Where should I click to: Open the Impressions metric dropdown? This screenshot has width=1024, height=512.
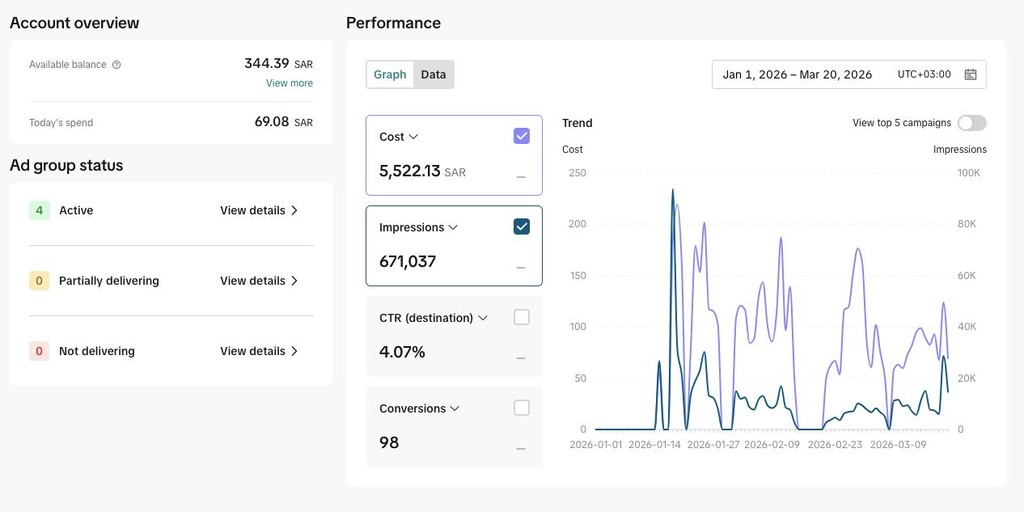[x=453, y=228]
